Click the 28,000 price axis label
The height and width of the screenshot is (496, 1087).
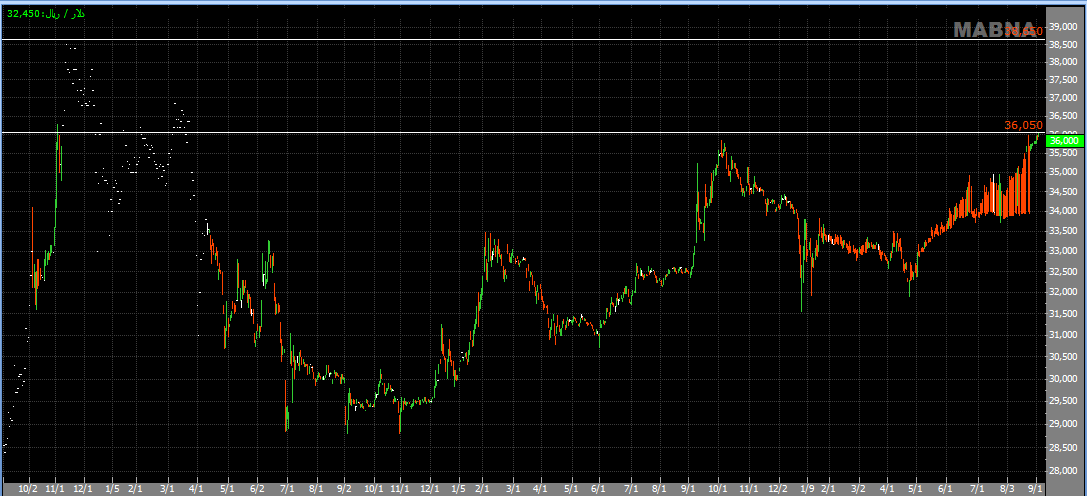[x=1061, y=471]
